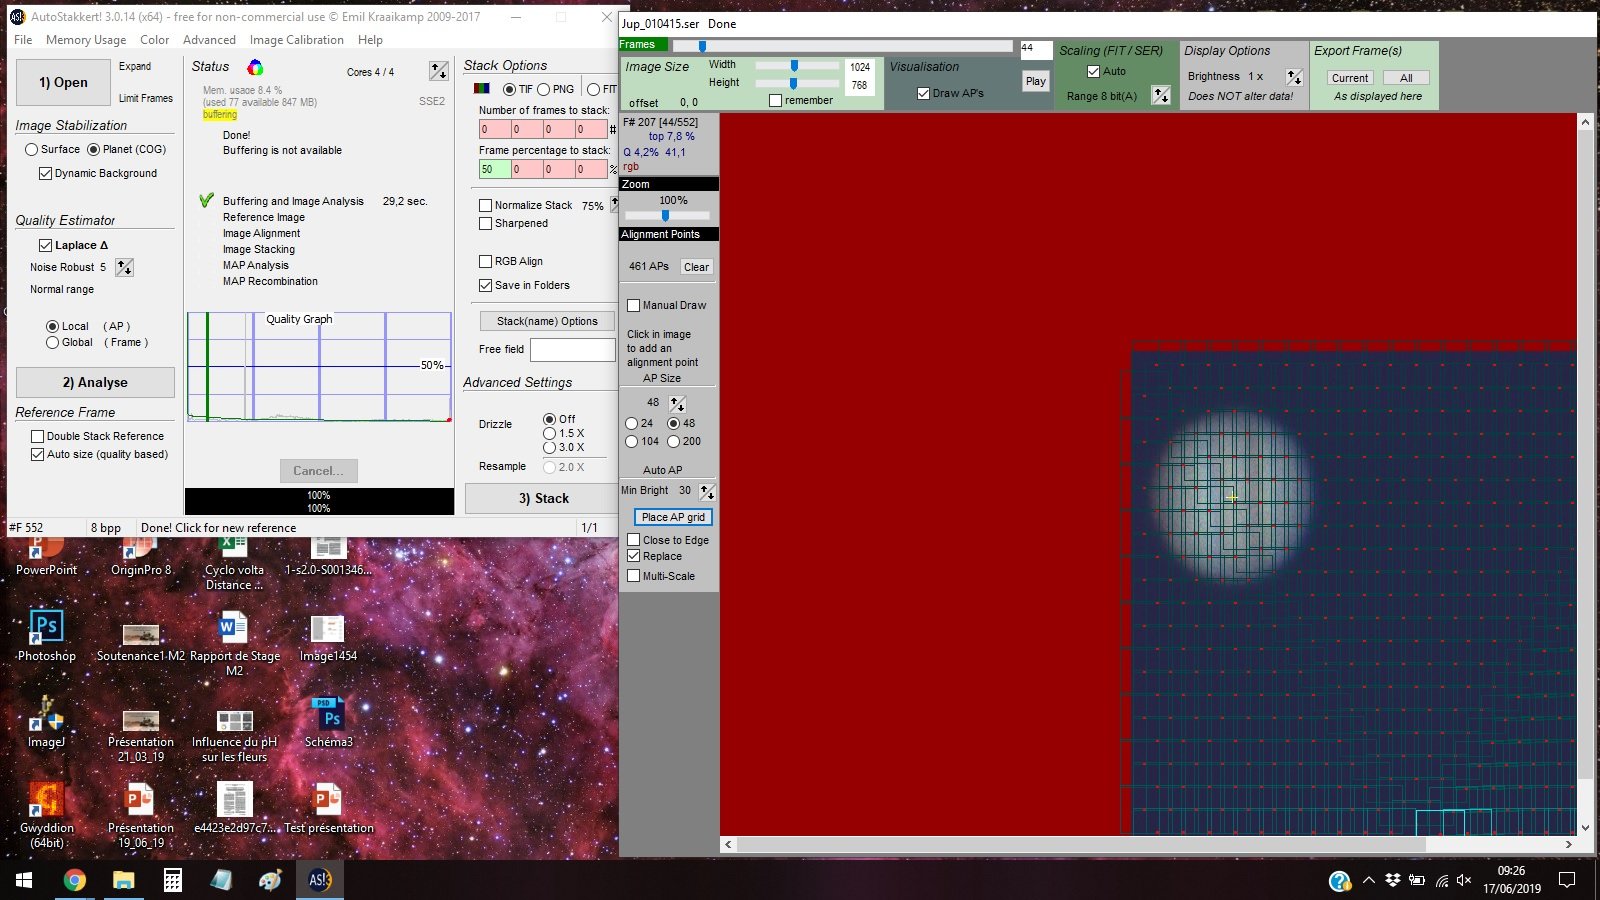Image resolution: width=1600 pixels, height=900 pixels.
Task: Click the Place AP grid button
Action: pos(673,517)
